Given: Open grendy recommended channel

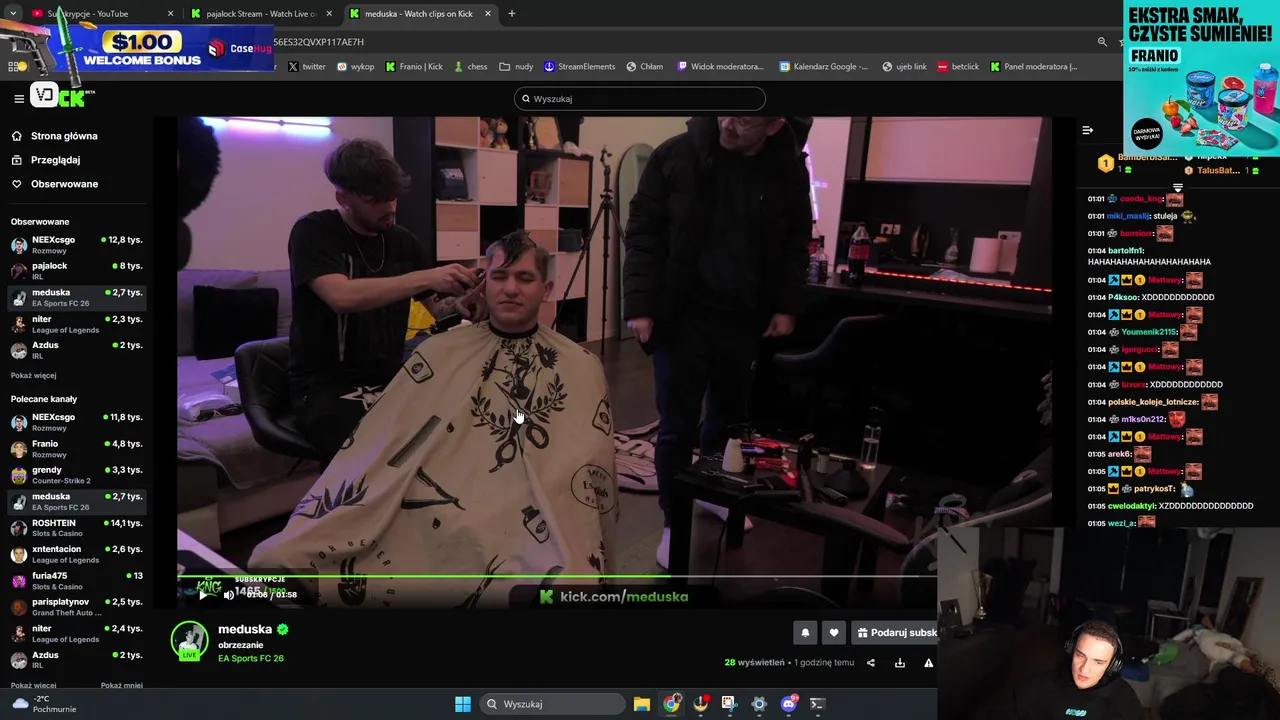Looking at the screenshot, I should [x=76, y=475].
